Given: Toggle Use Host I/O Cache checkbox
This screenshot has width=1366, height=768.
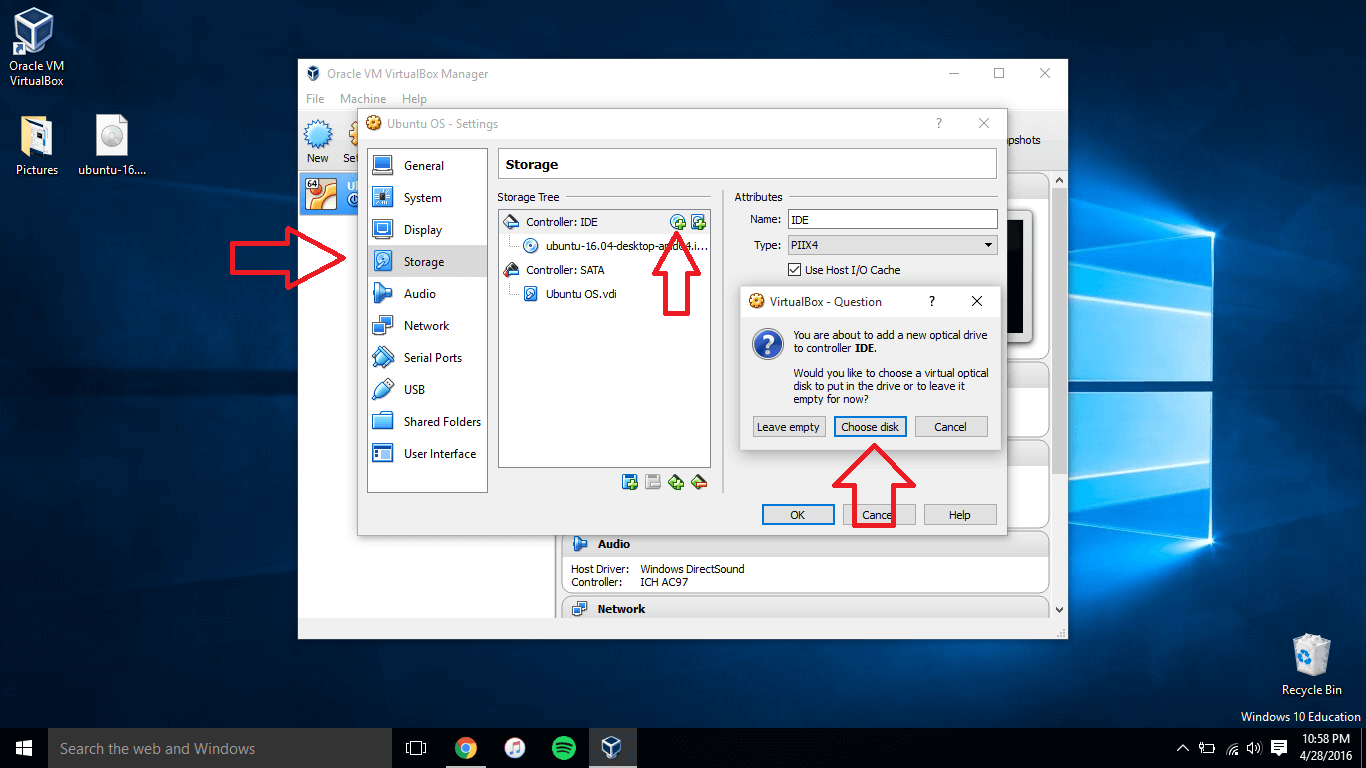Looking at the screenshot, I should click(x=794, y=270).
